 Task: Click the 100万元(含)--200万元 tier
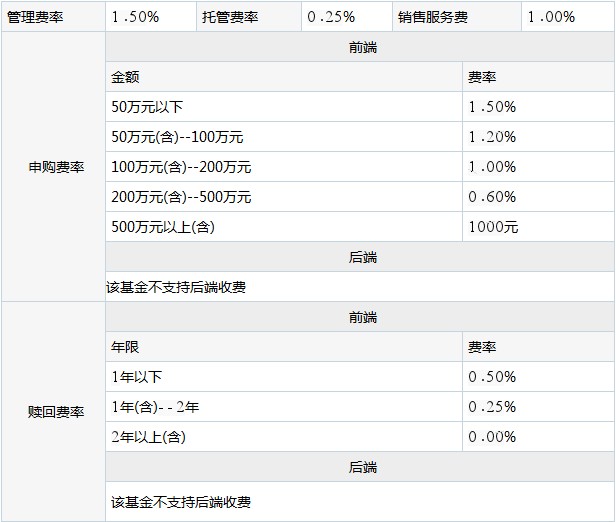point(181,167)
